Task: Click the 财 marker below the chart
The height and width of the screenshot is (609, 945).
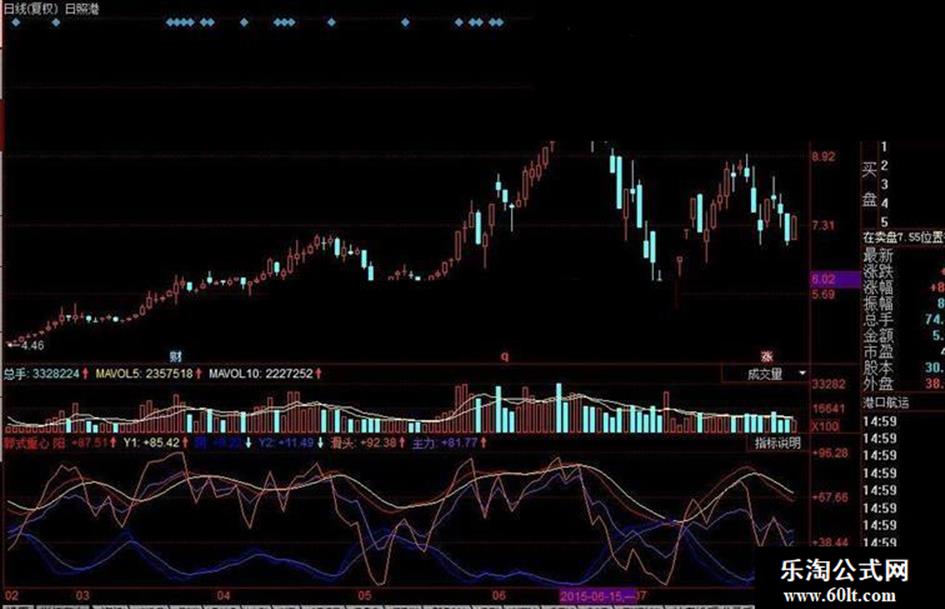Action: (x=176, y=357)
